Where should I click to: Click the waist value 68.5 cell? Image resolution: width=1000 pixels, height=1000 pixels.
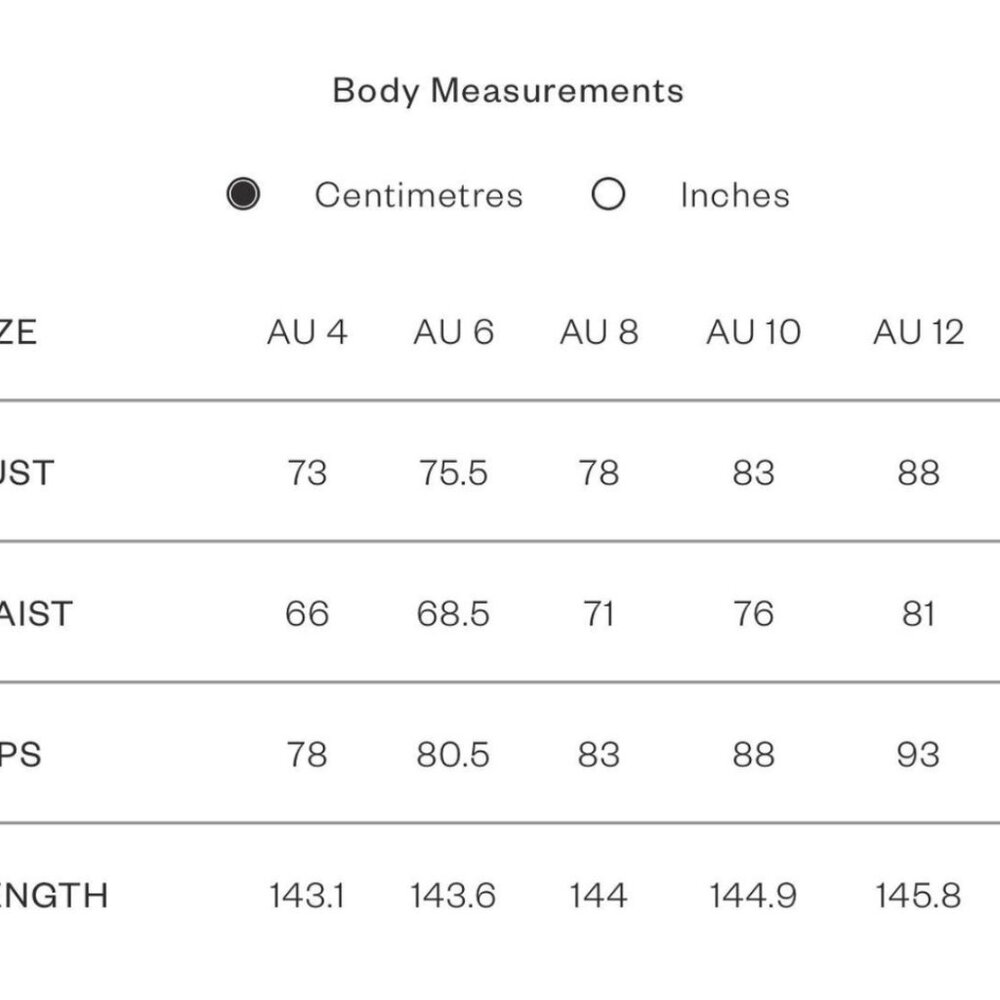click(x=453, y=613)
